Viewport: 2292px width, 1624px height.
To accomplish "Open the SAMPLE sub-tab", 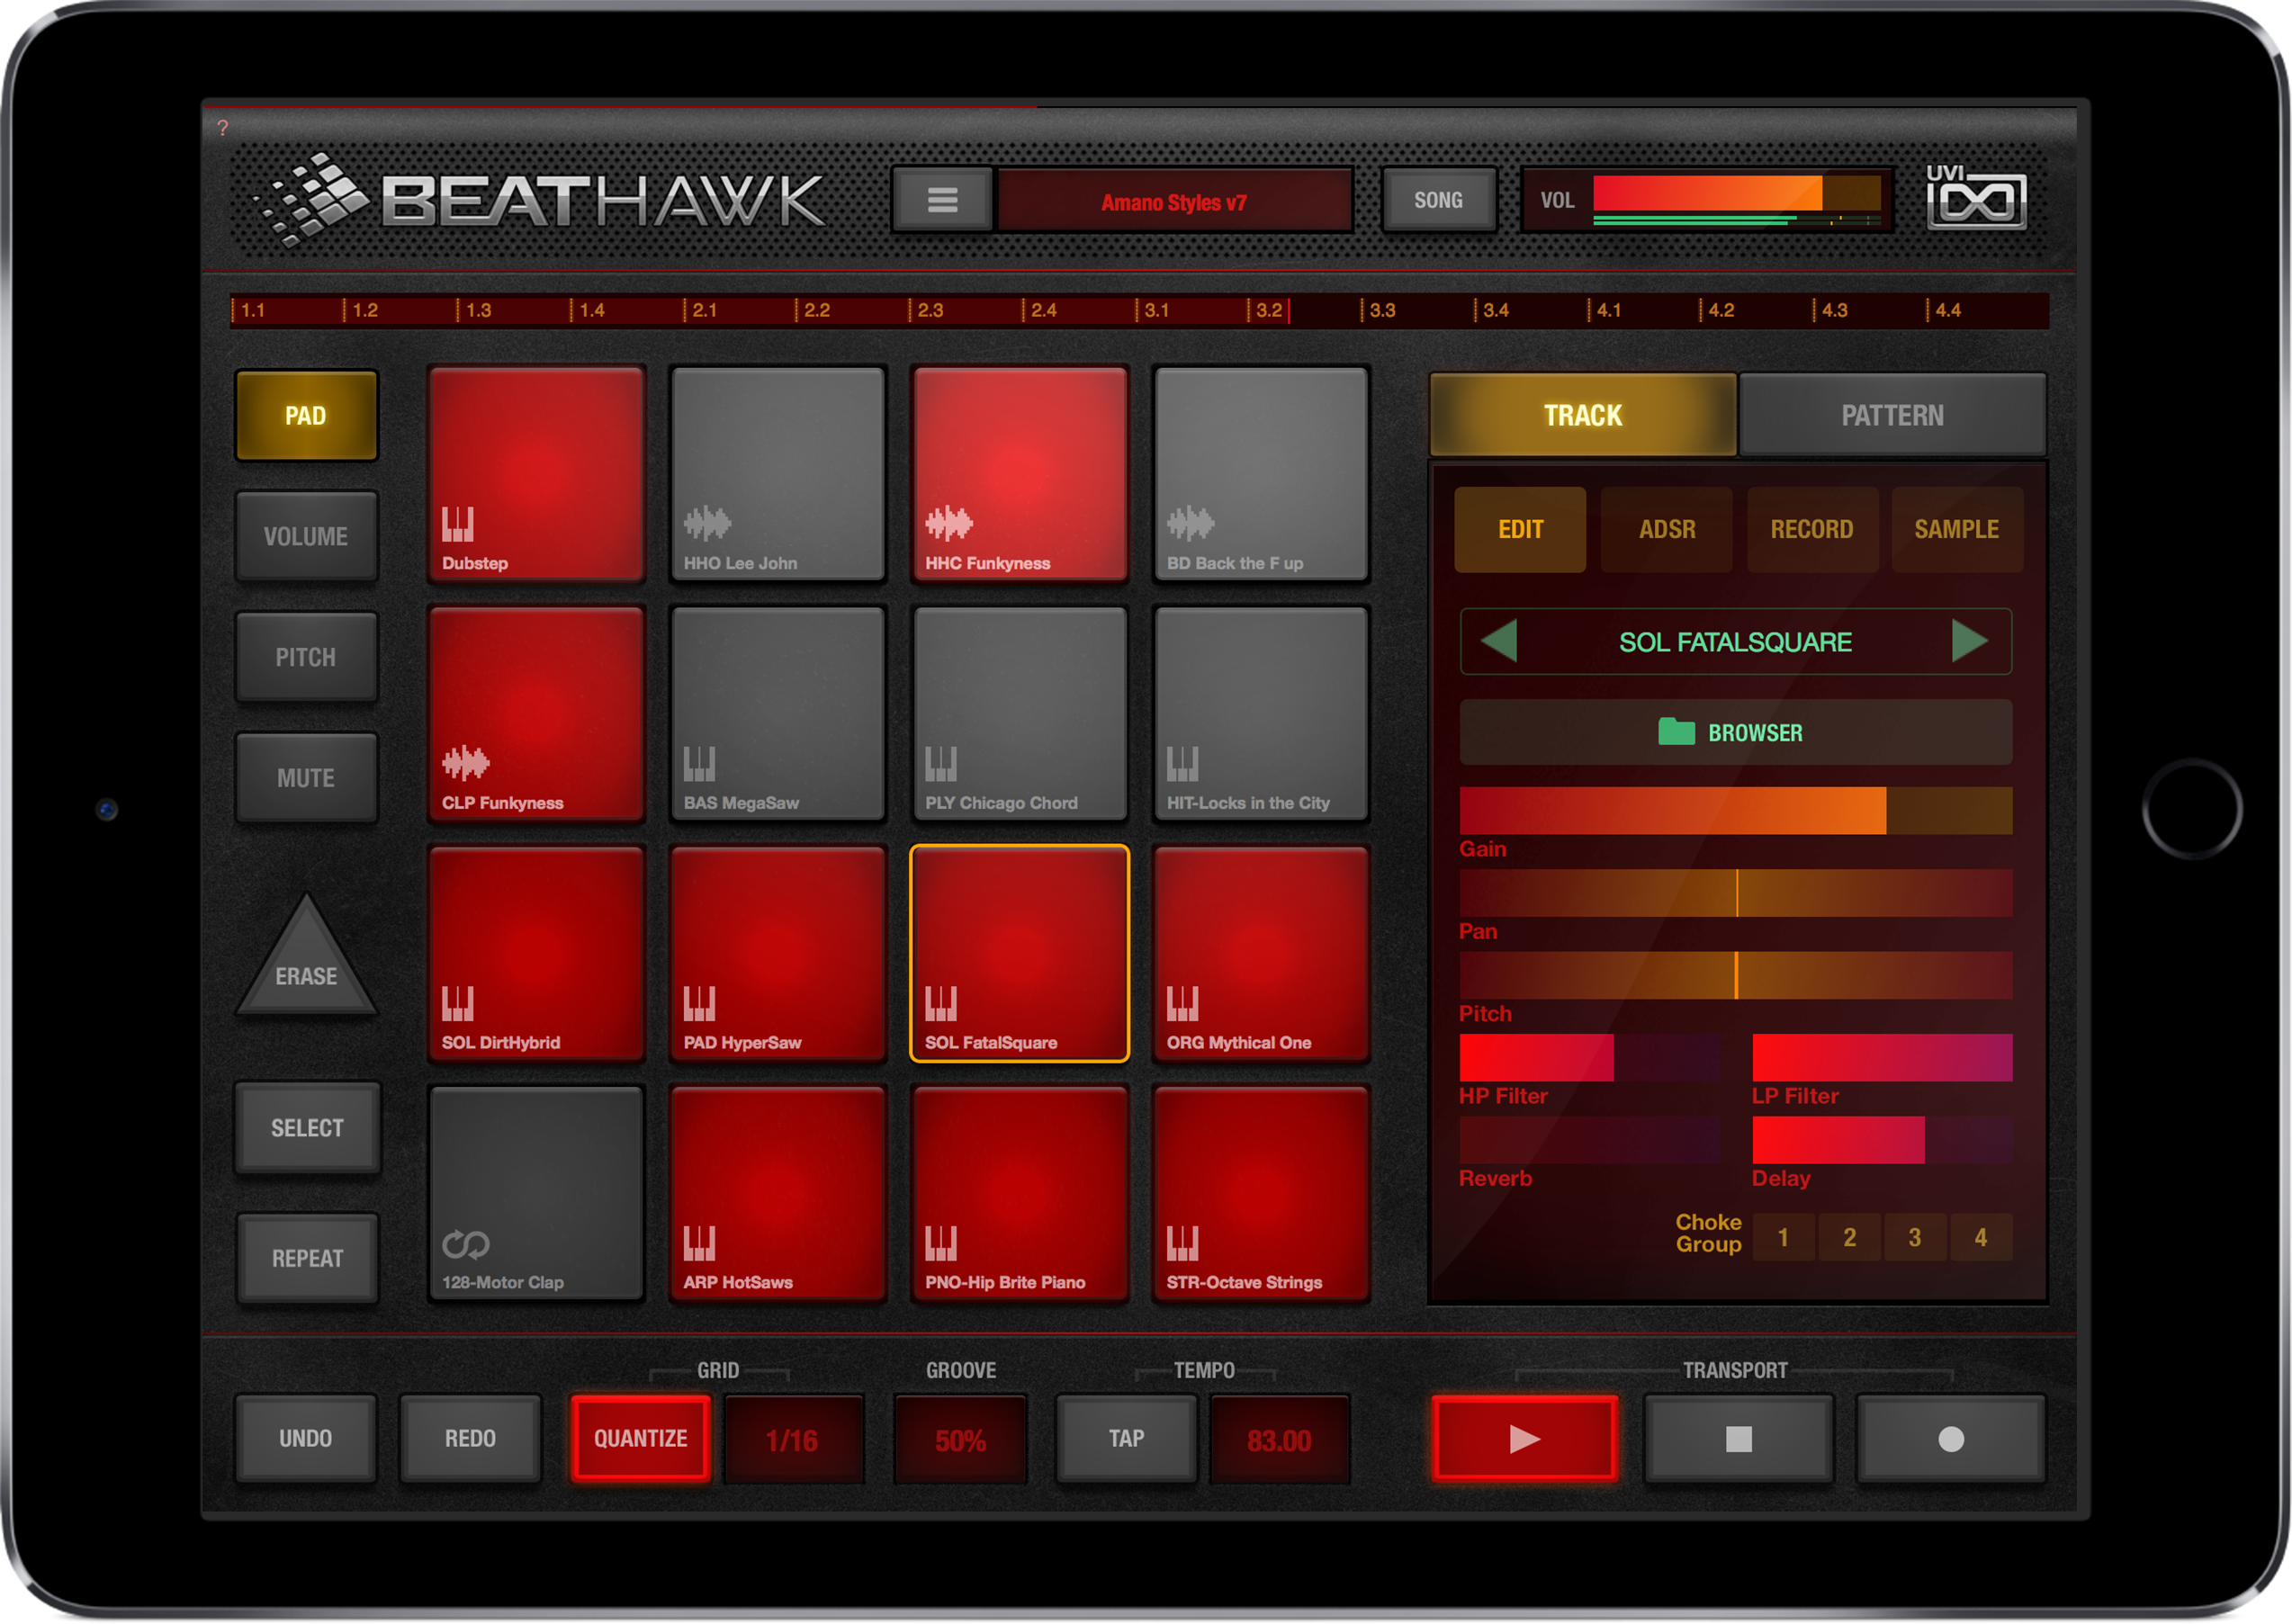I will 1957,529.
